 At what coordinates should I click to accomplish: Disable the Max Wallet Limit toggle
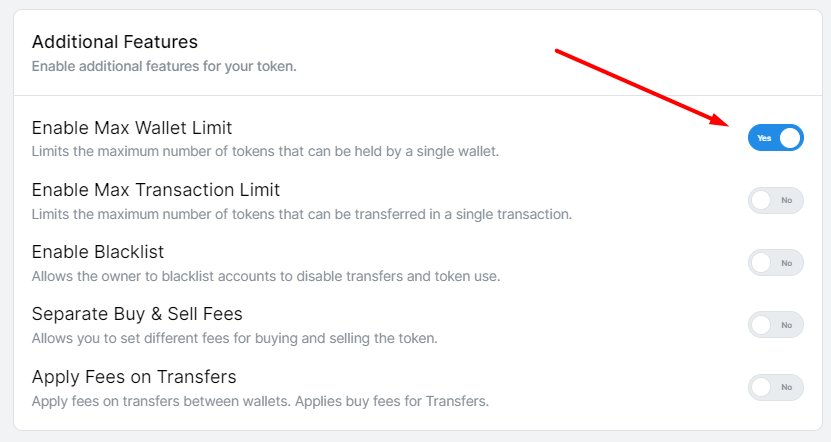(775, 138)
